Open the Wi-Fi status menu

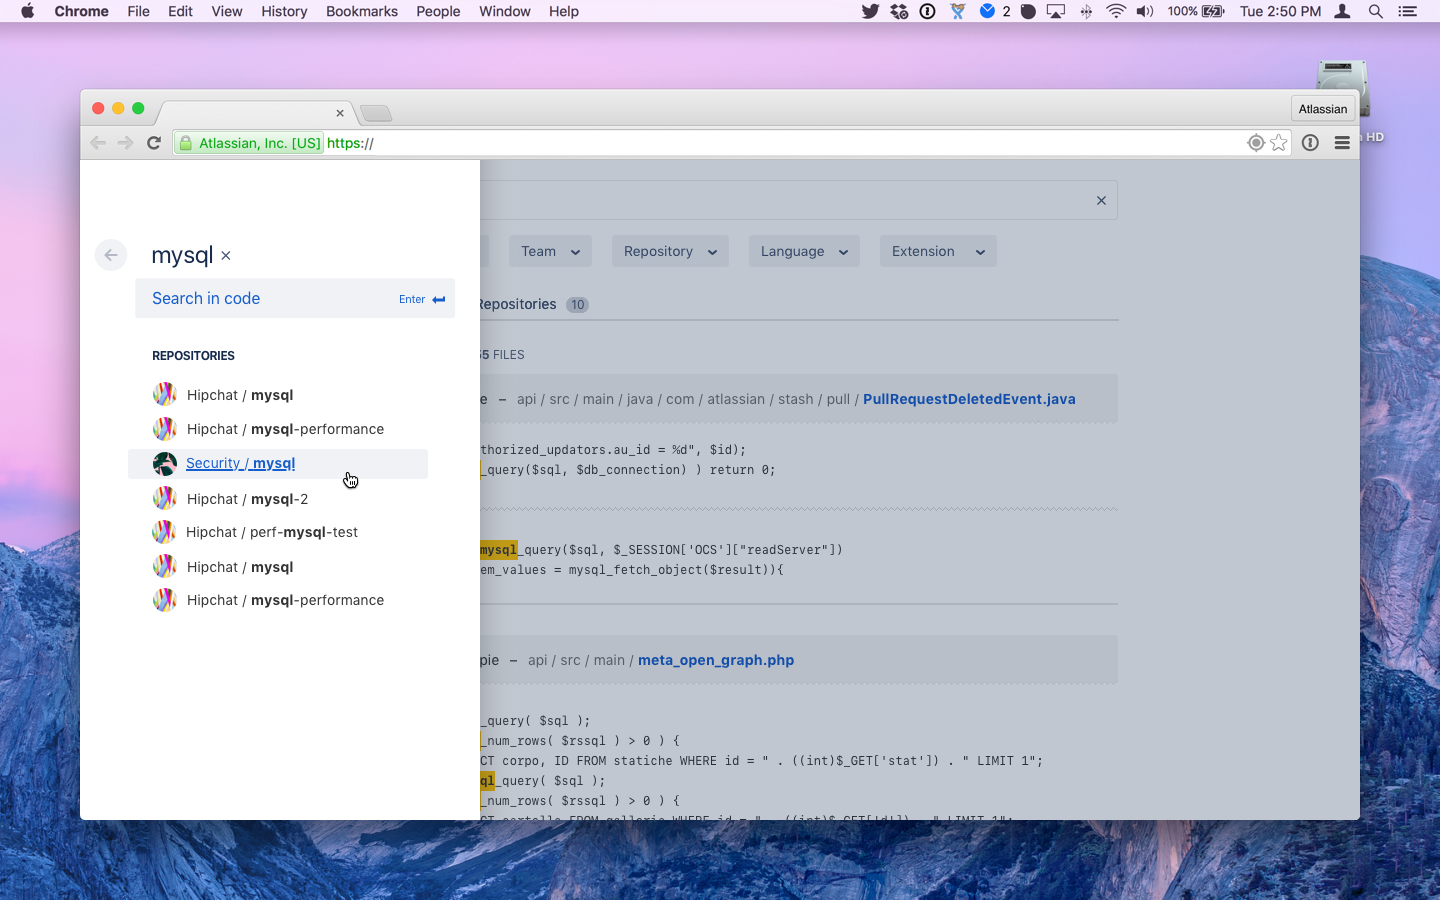[1116, 11]
